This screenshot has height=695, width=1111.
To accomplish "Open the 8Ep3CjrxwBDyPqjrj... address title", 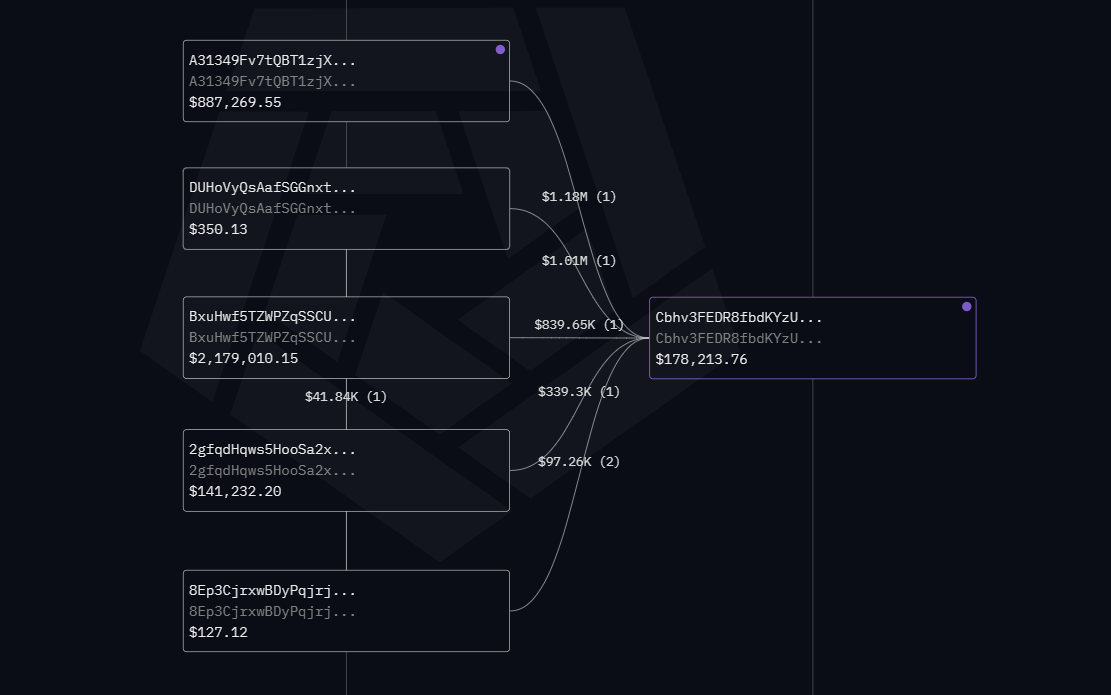I will point(272,590).
